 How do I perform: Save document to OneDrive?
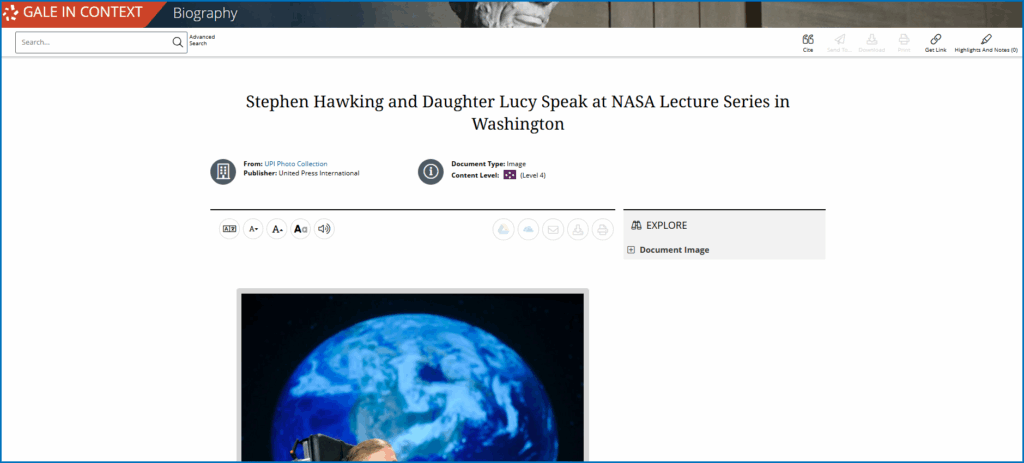click(528, 229)
